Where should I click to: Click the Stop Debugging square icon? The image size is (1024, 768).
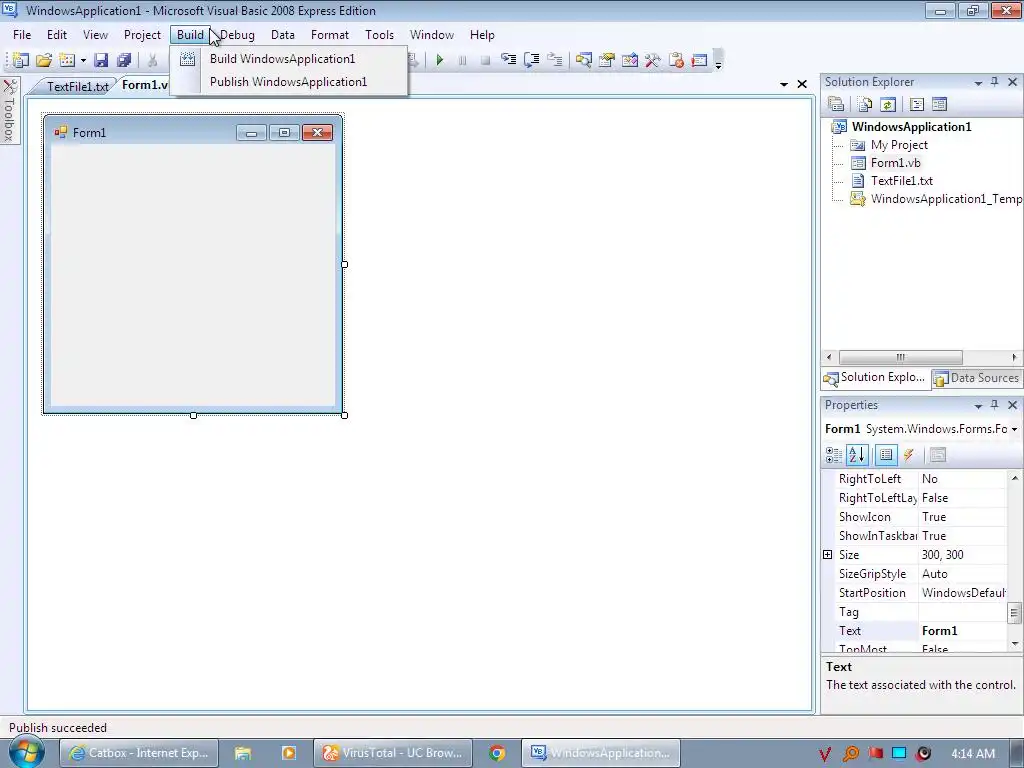coord(485,60)
